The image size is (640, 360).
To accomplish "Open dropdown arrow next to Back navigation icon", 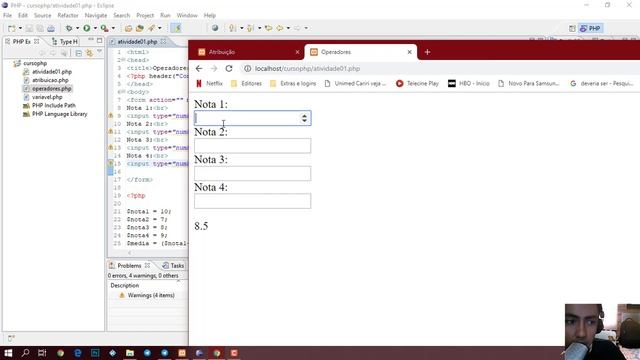I will (x=288, y=28).
